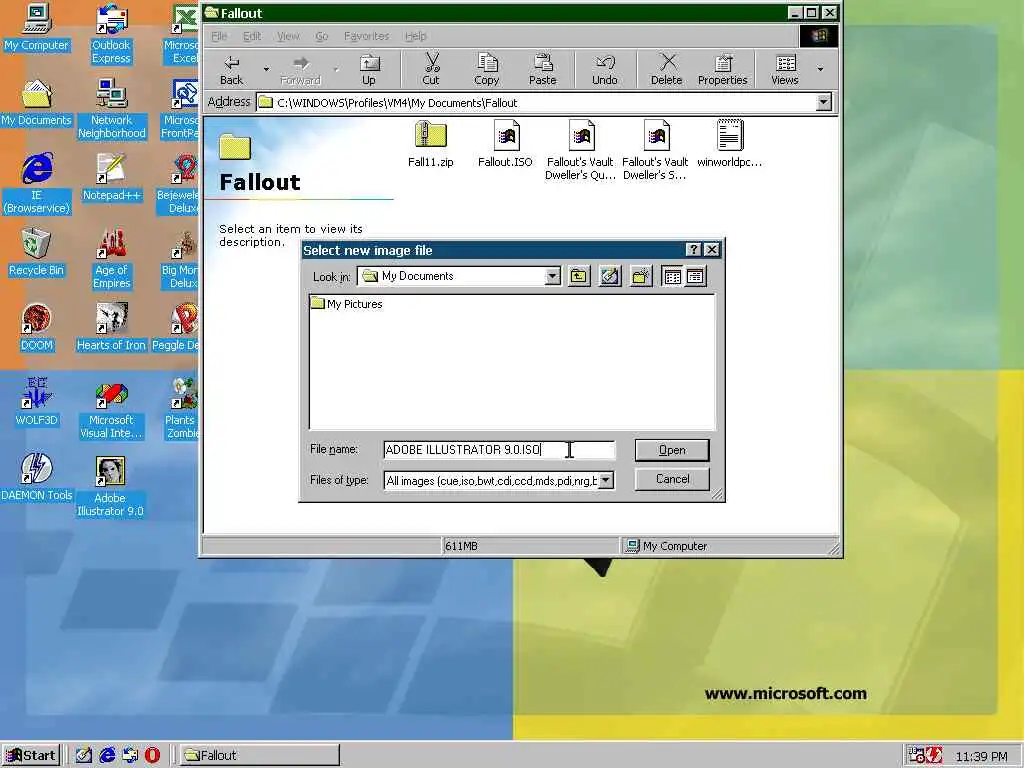
Task: Click Copy toolbar button
Action: pyautogui.click(x=487, y=70)
